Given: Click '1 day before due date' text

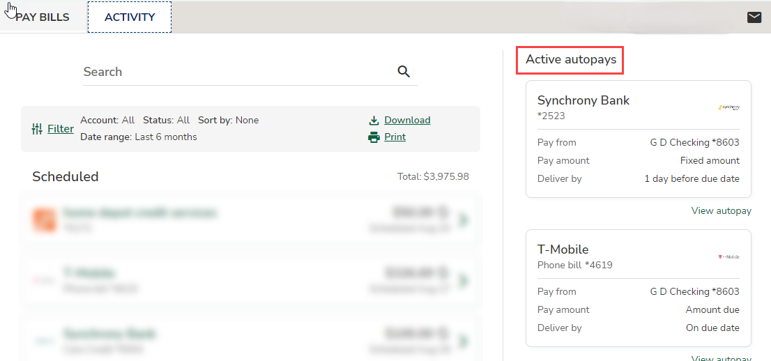Looking at the screenshot, I should pos(692,179).
